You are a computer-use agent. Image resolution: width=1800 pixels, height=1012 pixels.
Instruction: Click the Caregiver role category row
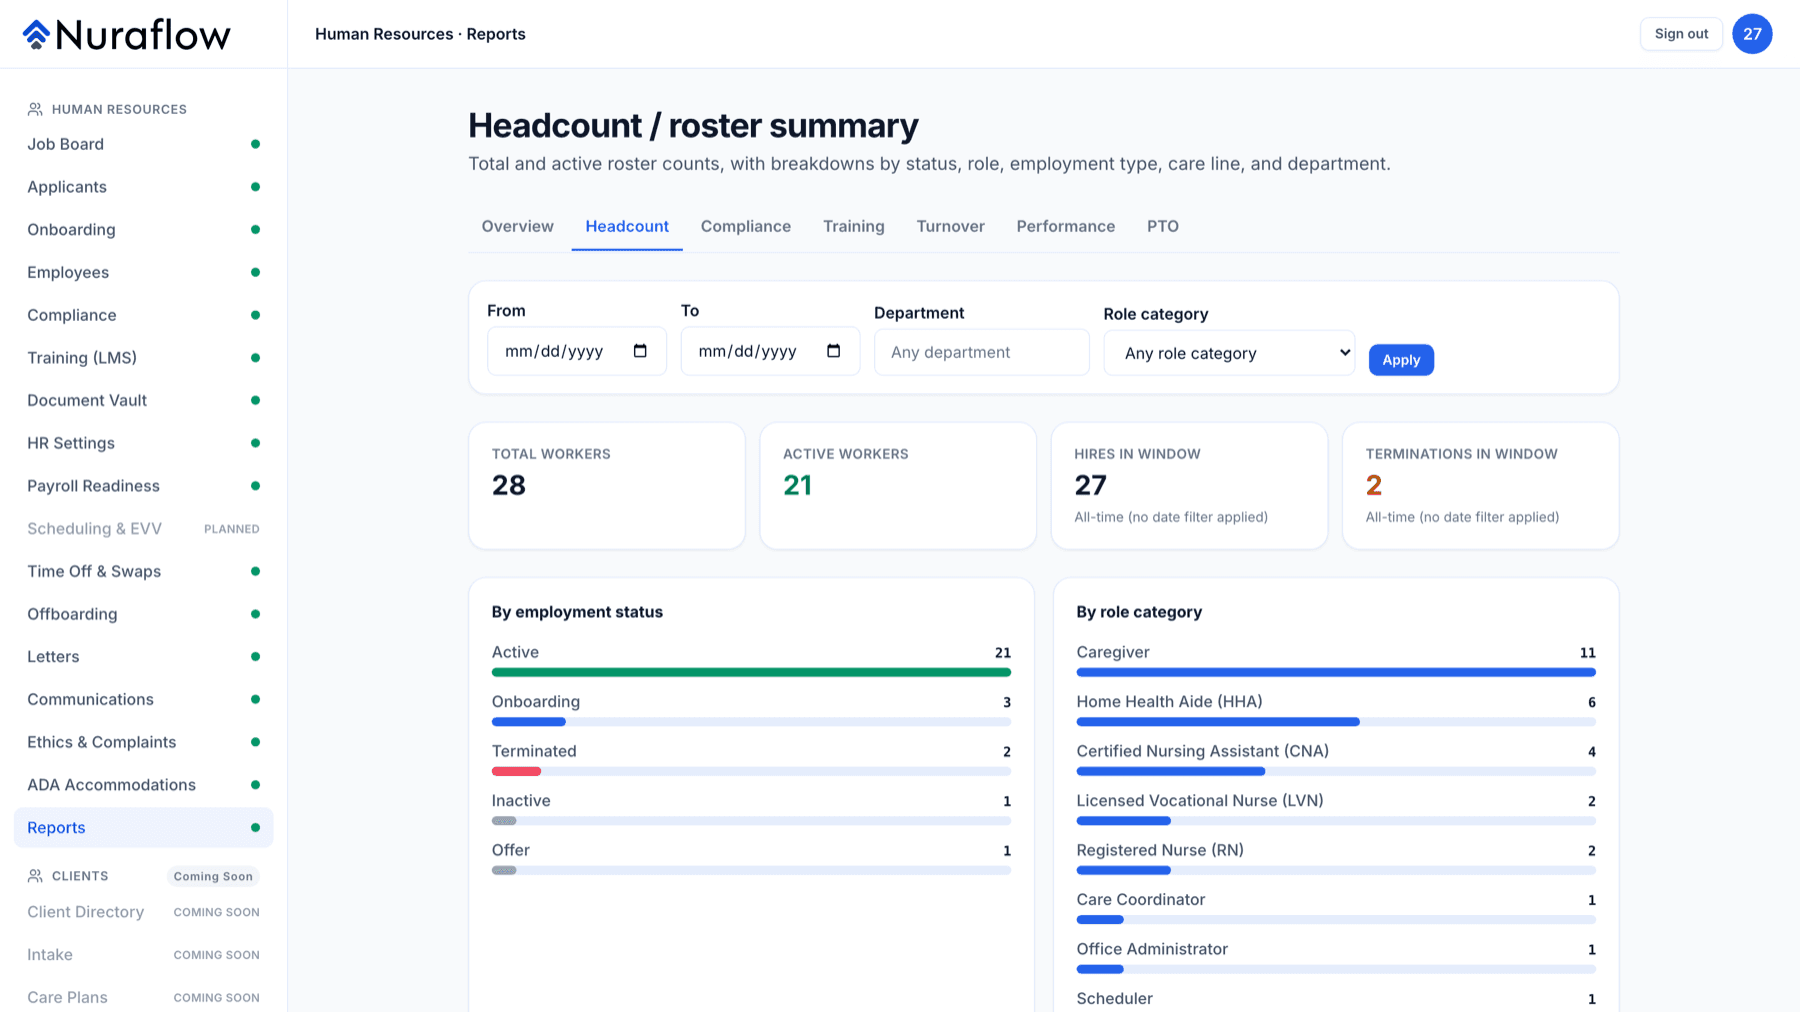pyautogui.click(x=1336, y=661)
